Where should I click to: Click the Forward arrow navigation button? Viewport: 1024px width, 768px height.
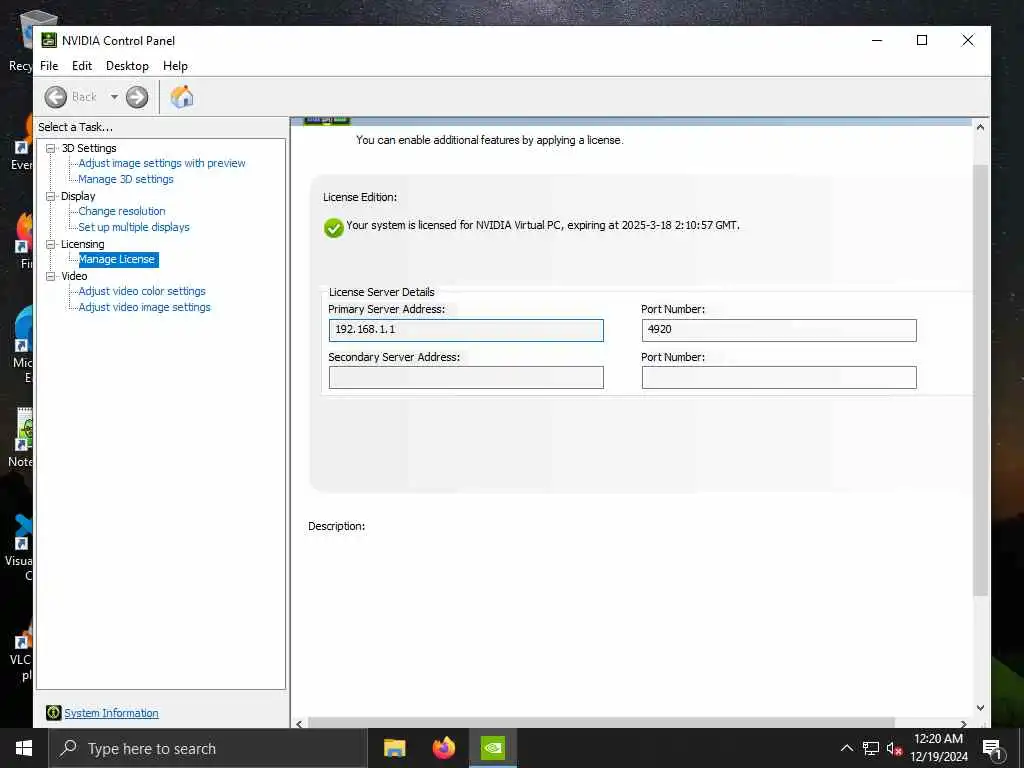[x=136, y=97]
